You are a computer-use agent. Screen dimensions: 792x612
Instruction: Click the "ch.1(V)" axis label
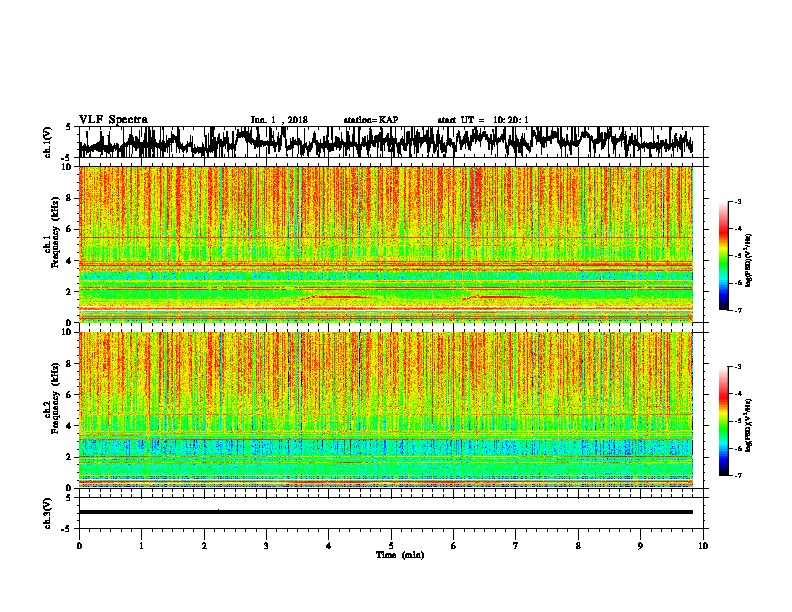click(48, 142)
